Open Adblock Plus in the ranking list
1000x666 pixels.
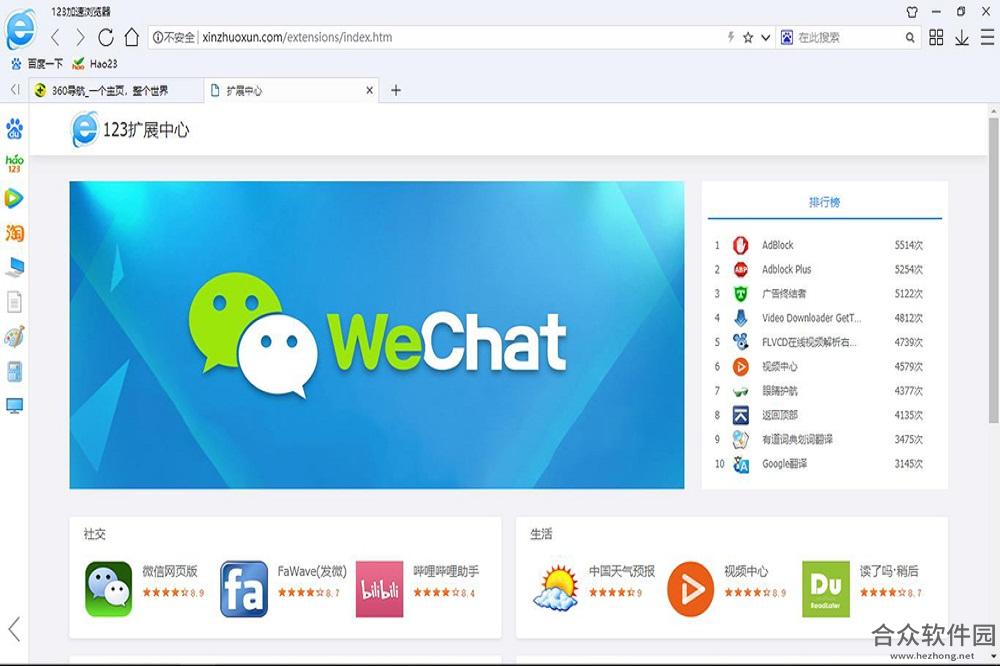point(824,269)
